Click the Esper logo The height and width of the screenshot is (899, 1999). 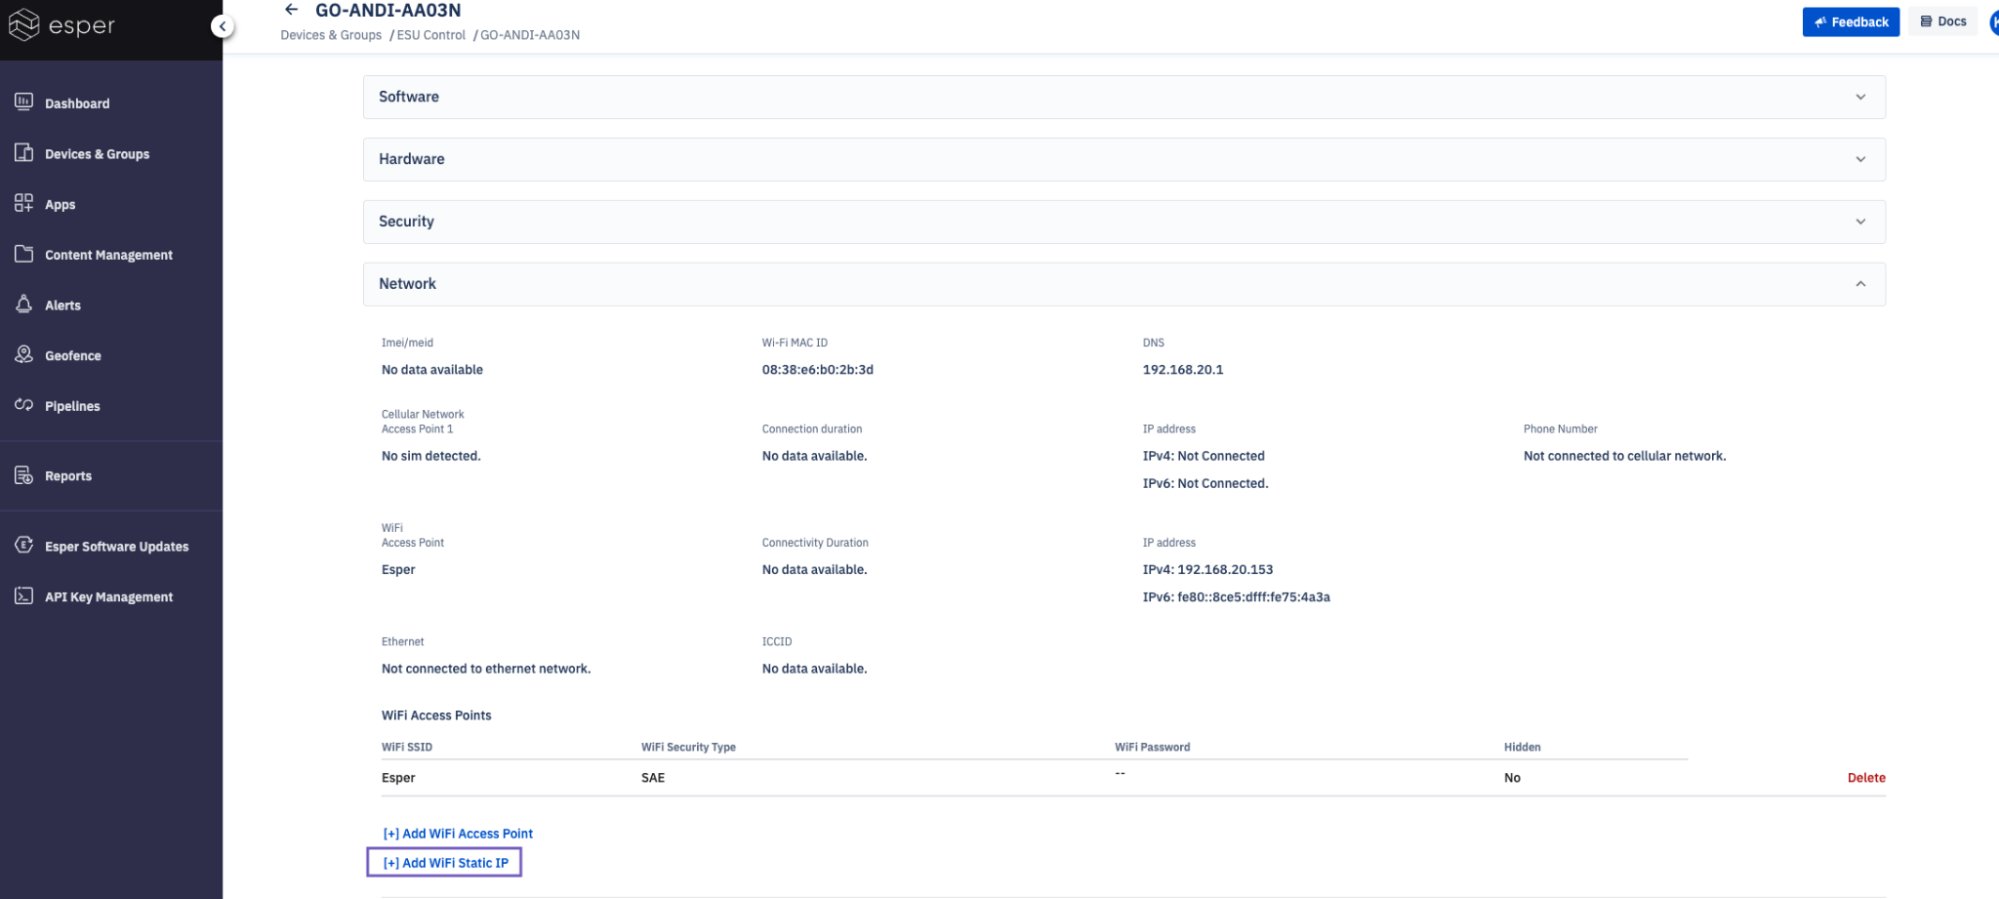[61, 25]
